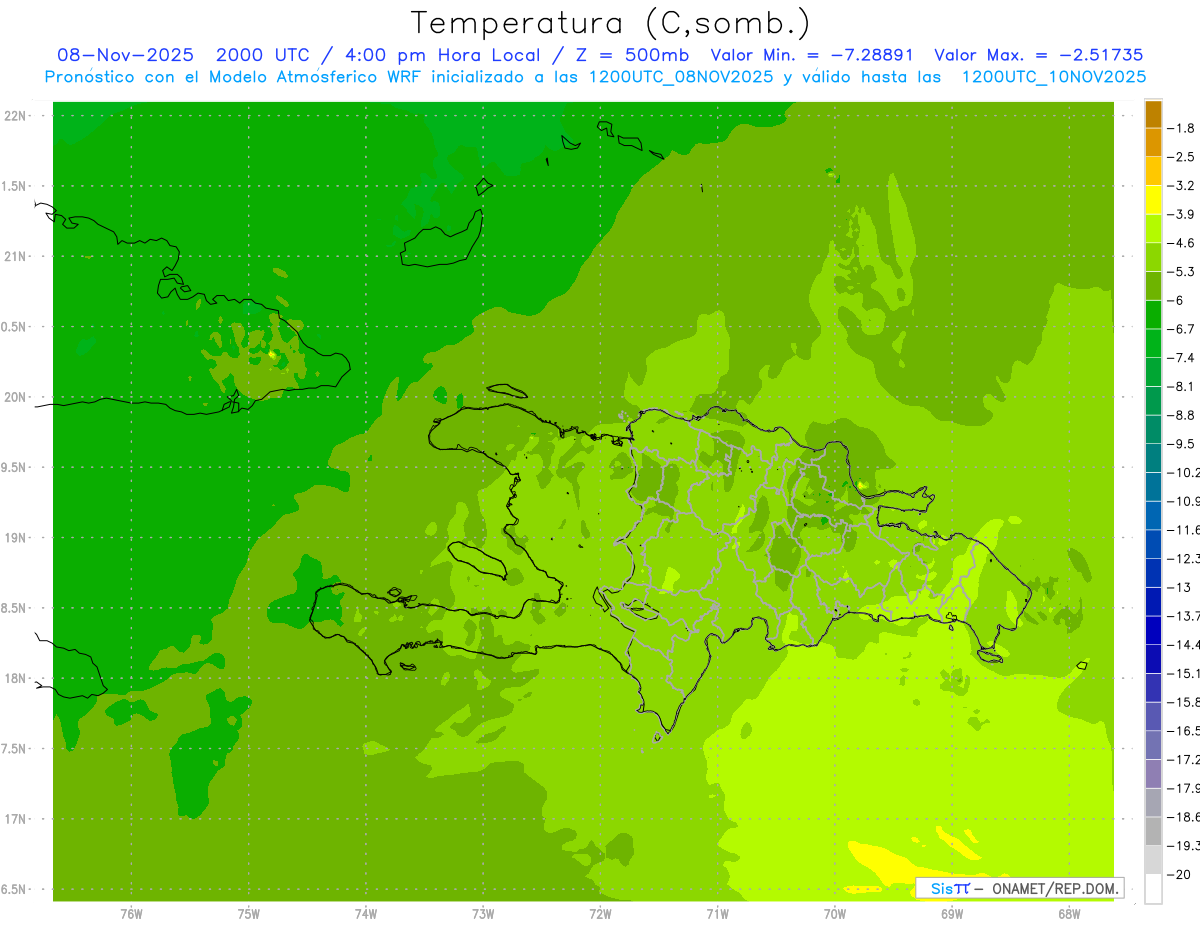The height and width of the screenshot is (927, 1200).
Task: Click the "76W" longitude label
Action: [131, 914]
